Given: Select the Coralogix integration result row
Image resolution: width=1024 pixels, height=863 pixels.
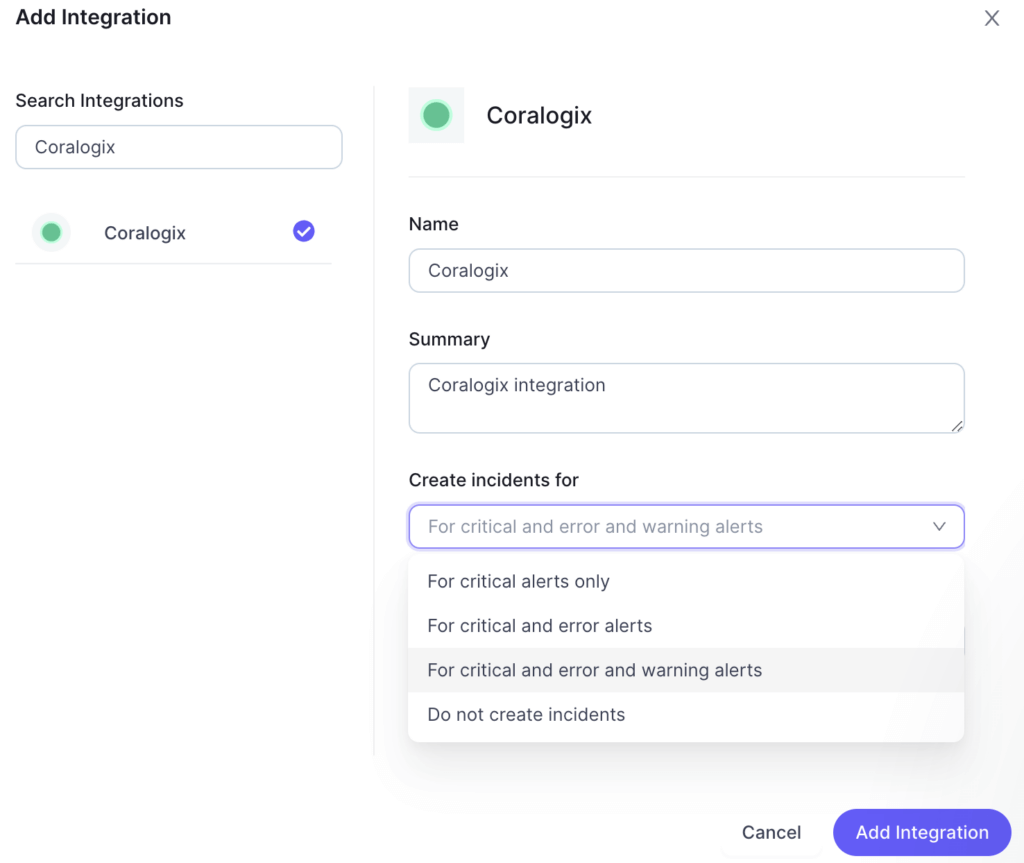Looking at the screenshot, I should [x=174, y=233].
